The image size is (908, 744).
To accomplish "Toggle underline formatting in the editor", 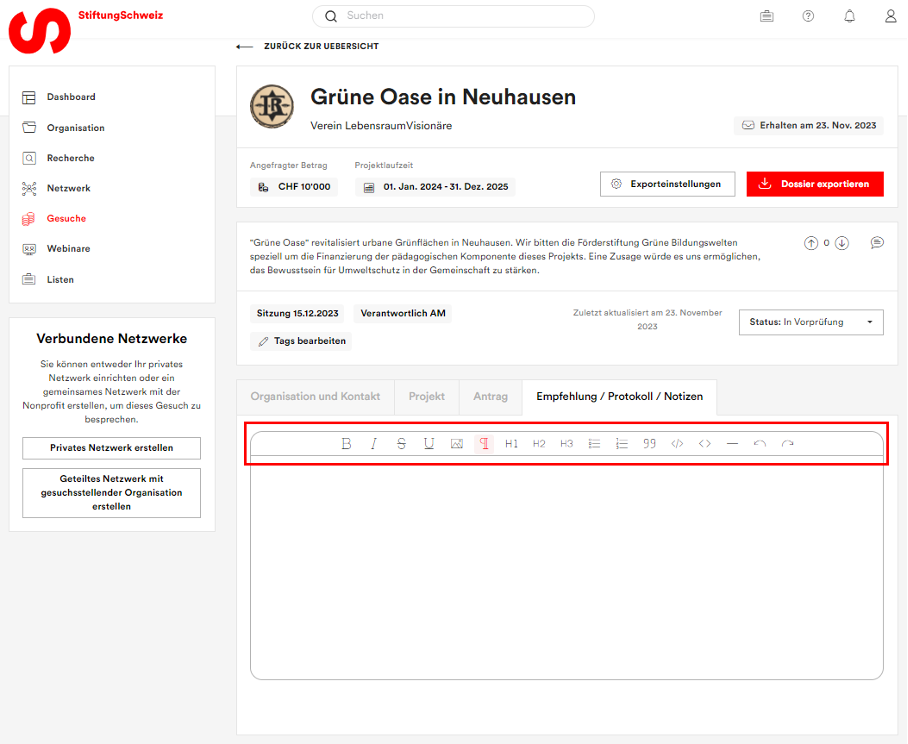I will click(429, 444).
